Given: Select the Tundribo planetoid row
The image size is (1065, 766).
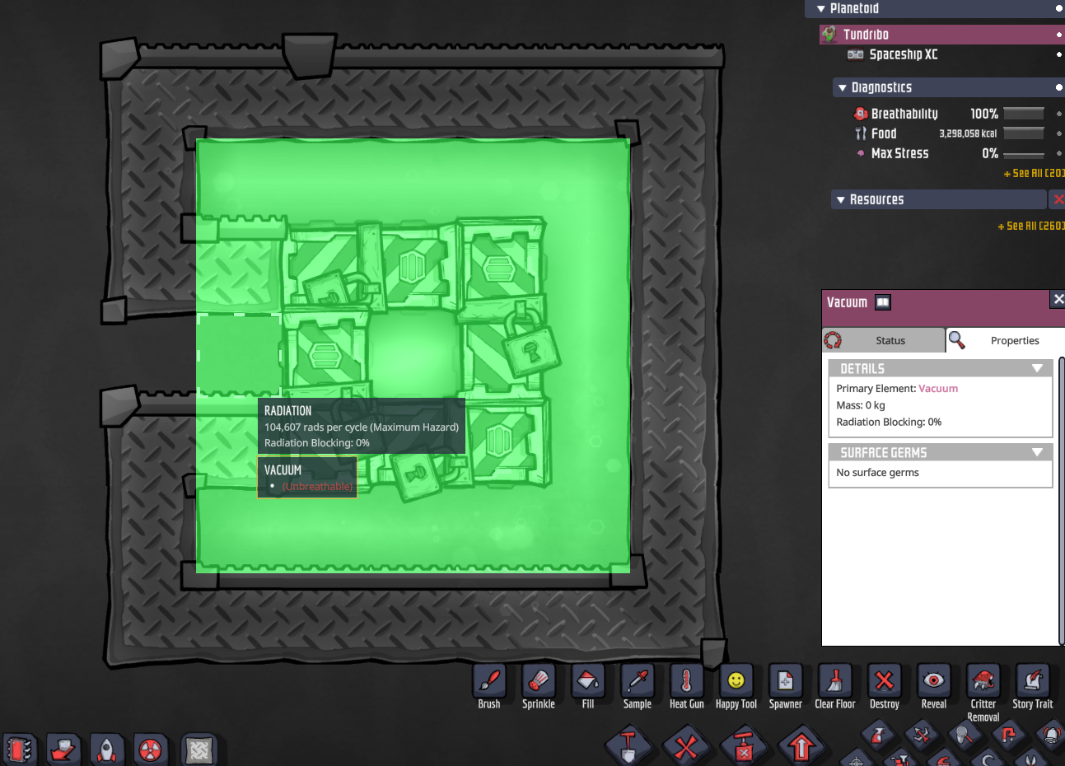Looking at the screenshot, I should 942,34.
